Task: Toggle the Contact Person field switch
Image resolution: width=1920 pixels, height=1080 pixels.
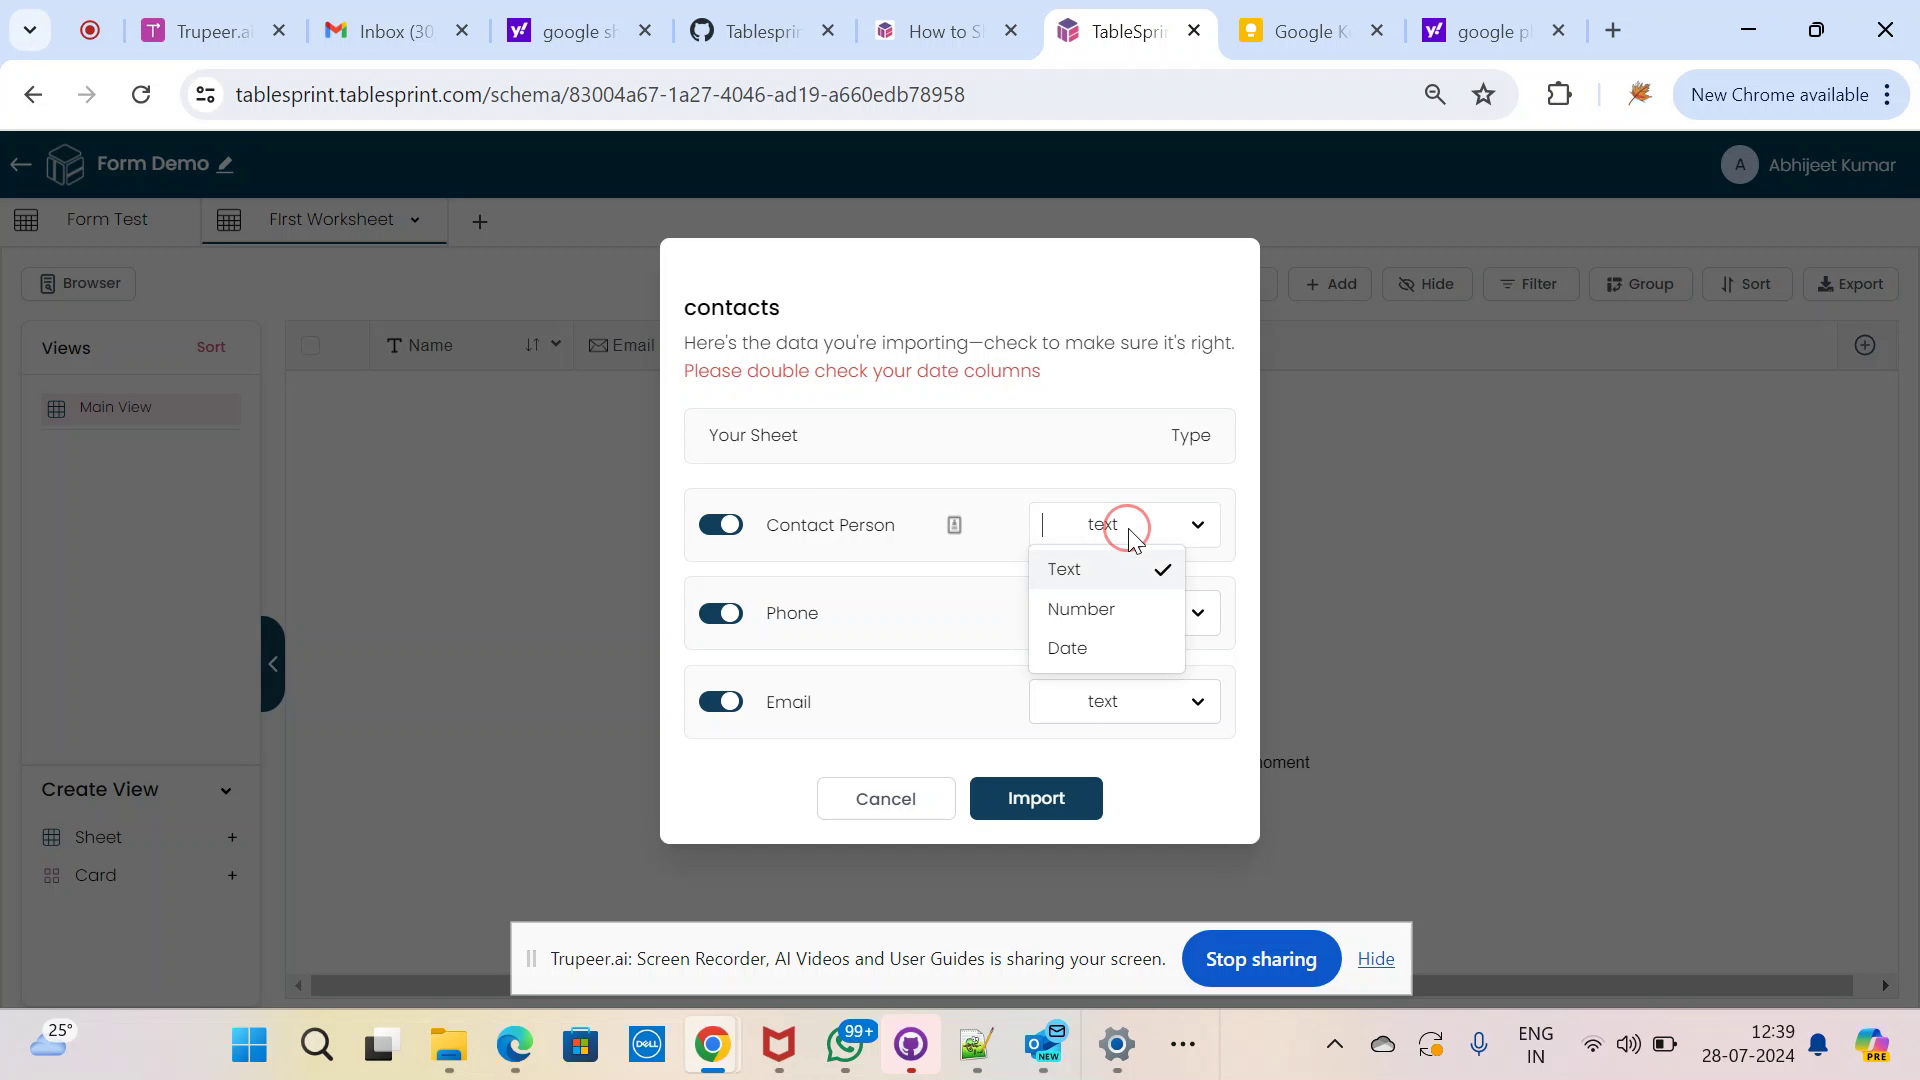Action: pos(723,525)
